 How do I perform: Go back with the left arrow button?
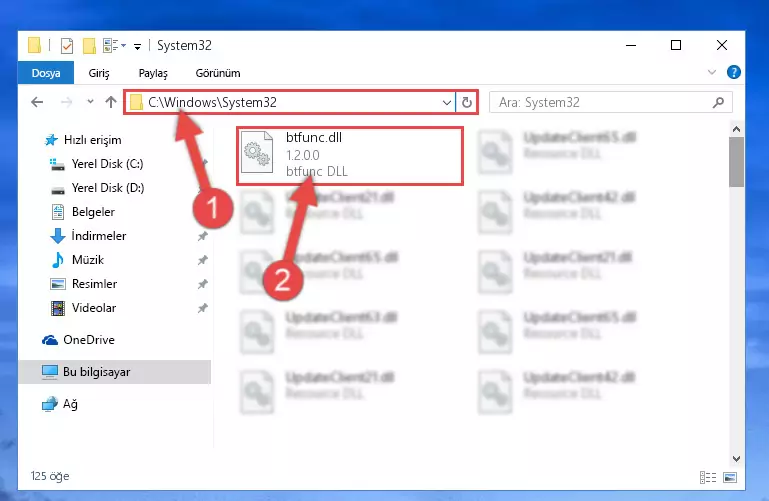(x=37, y=102)
